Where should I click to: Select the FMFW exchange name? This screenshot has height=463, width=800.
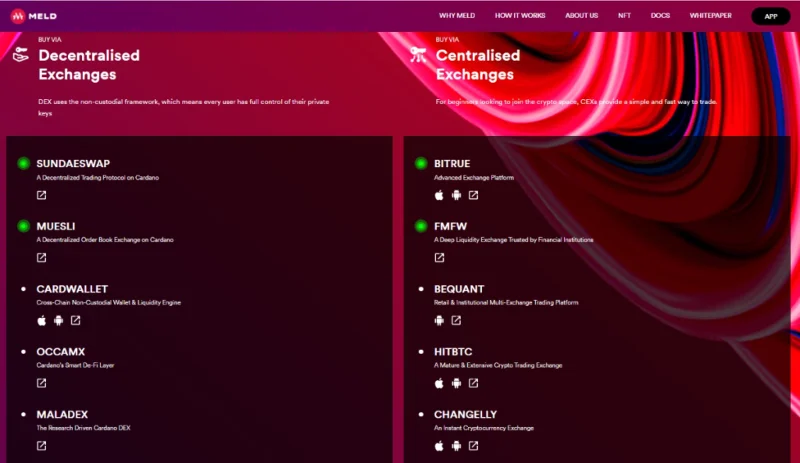tap(451, 226)
